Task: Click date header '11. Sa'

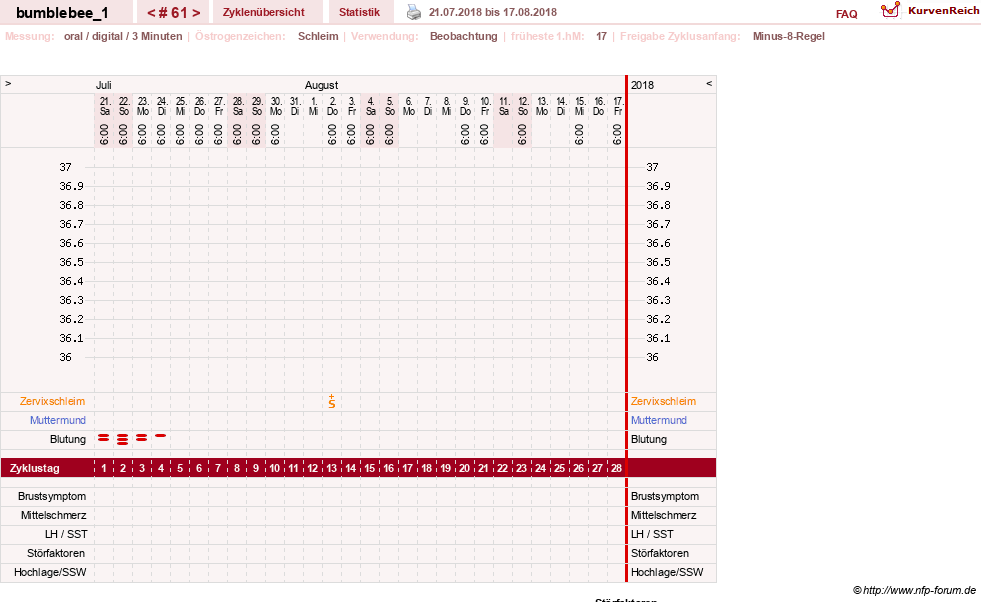Action: [x=504, y=106]
